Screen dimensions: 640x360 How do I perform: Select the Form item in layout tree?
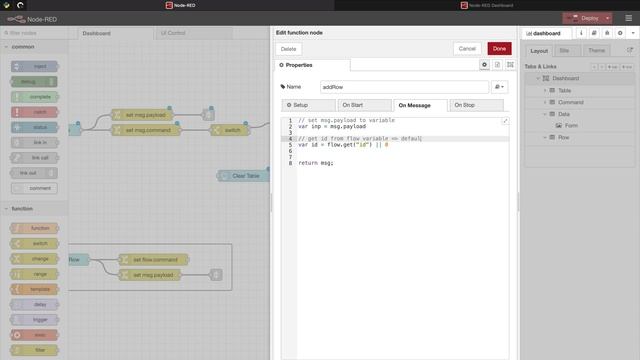click(571, 126)
